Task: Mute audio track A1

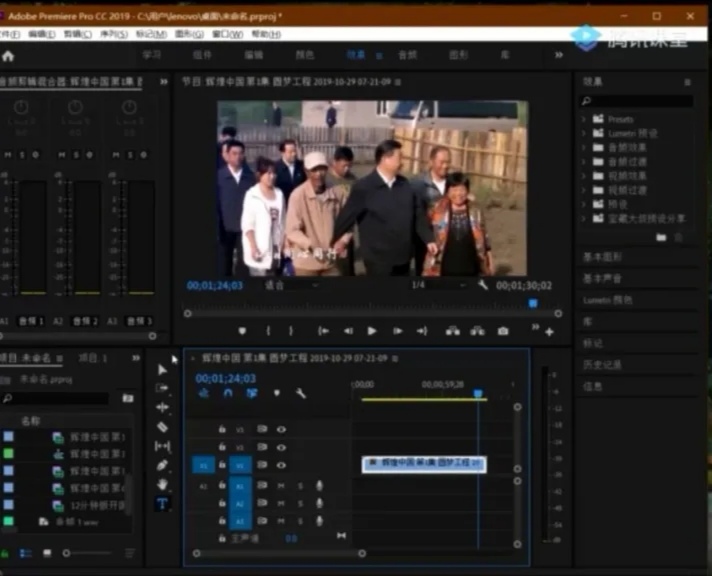Action: (281, 486)
